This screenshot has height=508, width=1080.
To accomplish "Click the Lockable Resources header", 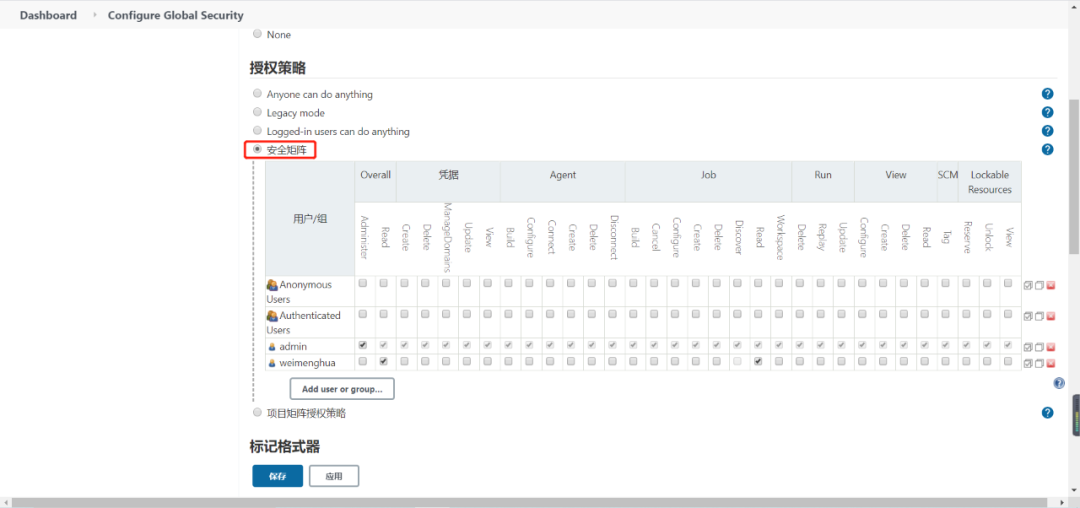I will pyautogui.click(x=990, y=182).
